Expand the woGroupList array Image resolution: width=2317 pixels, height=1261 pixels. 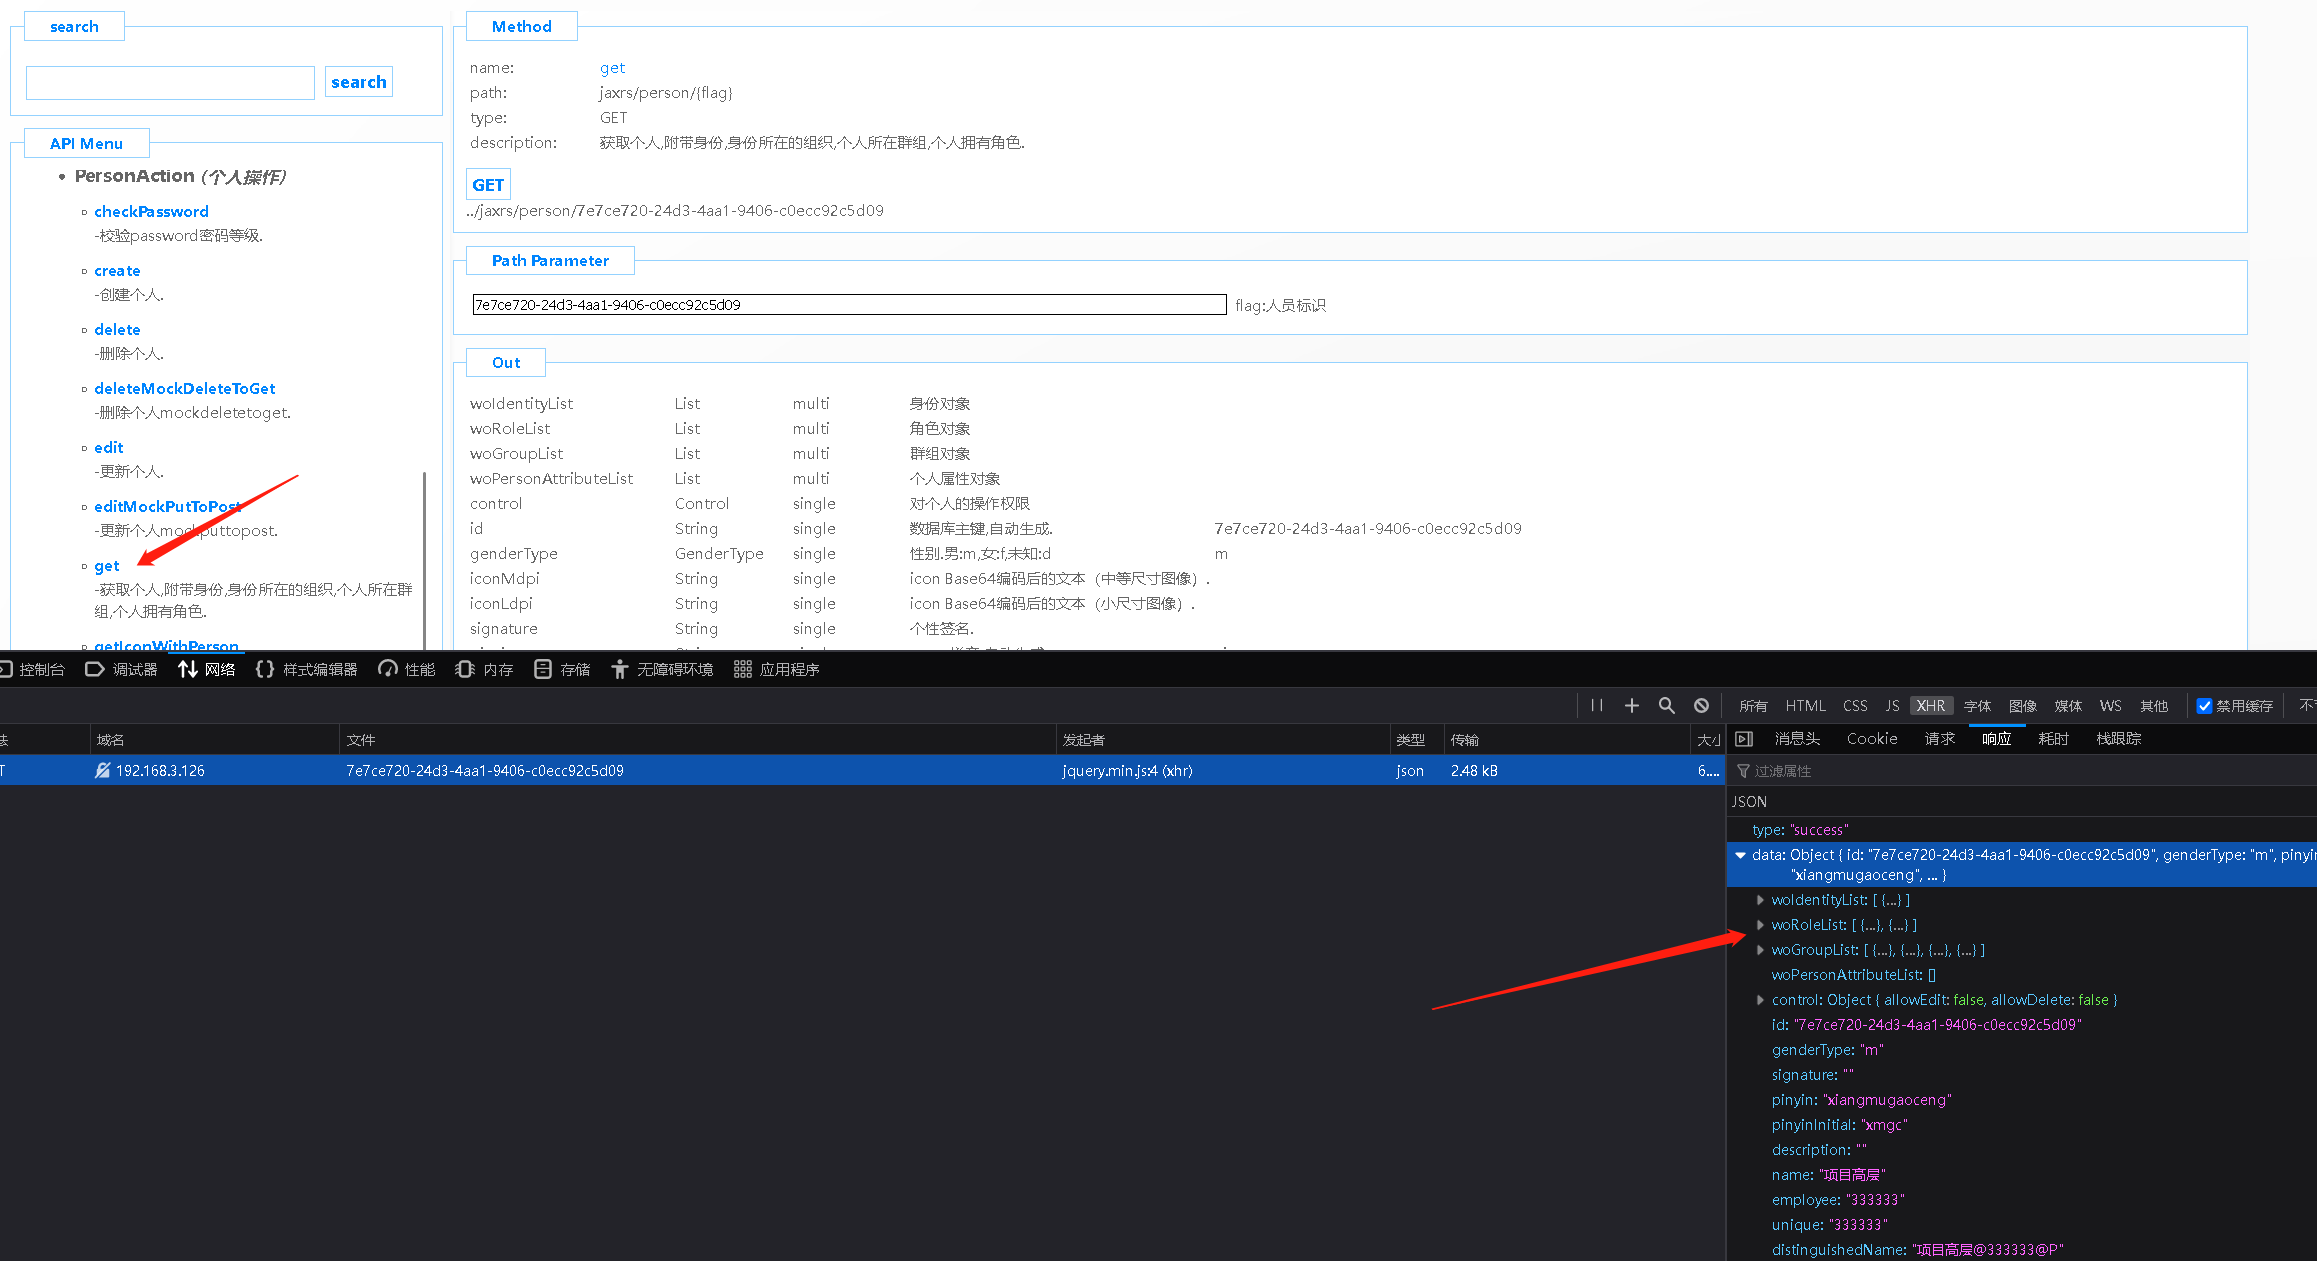pyautogui.click(x=1760, y=950)
